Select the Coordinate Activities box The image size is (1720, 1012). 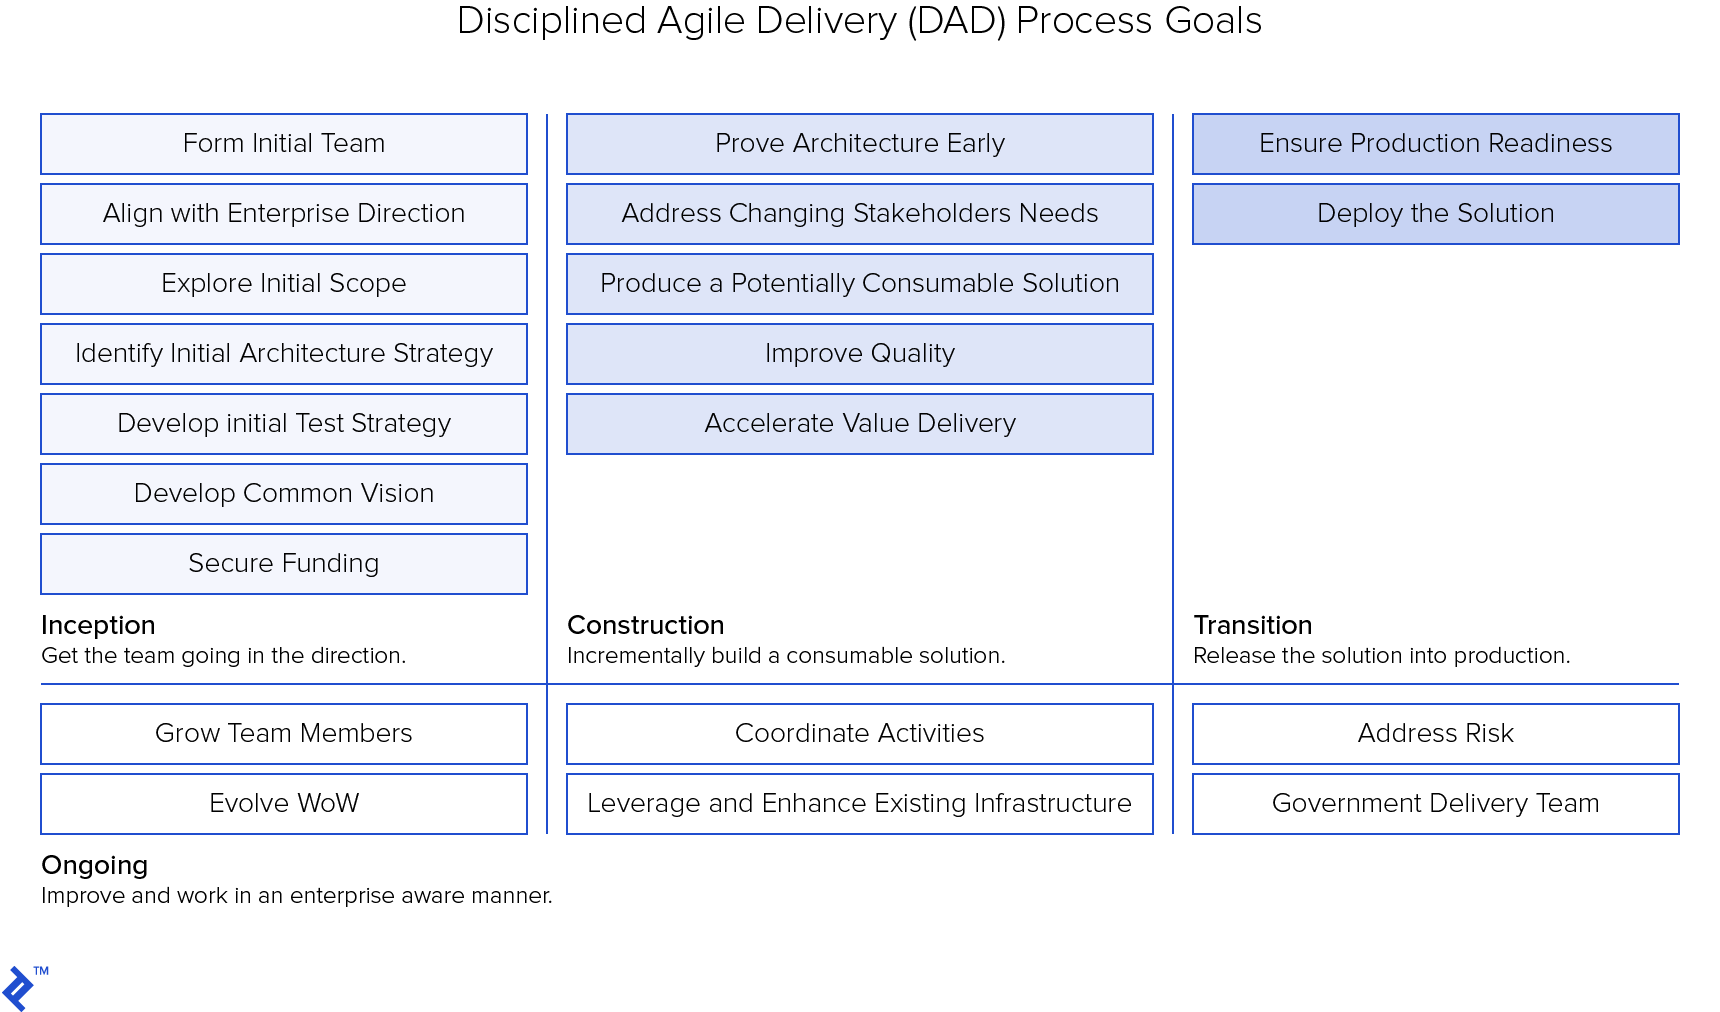click(860, 734)
